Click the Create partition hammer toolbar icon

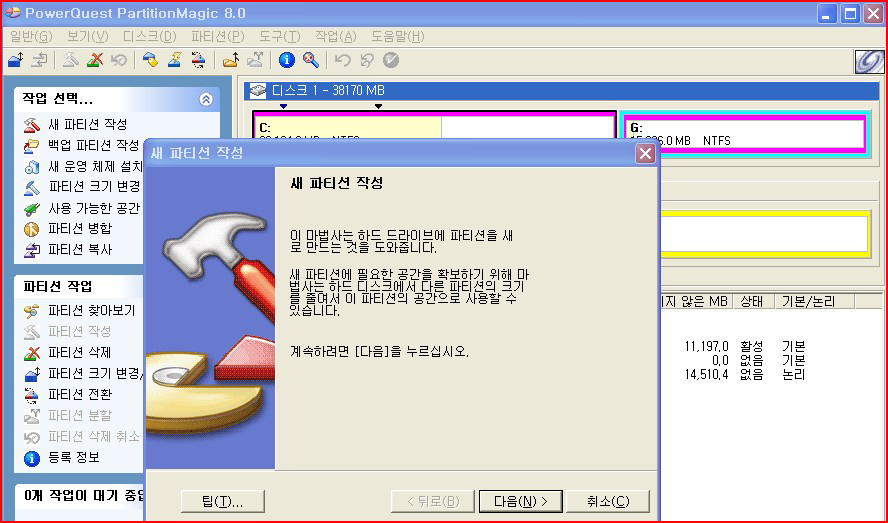click(x=70, y=59)
